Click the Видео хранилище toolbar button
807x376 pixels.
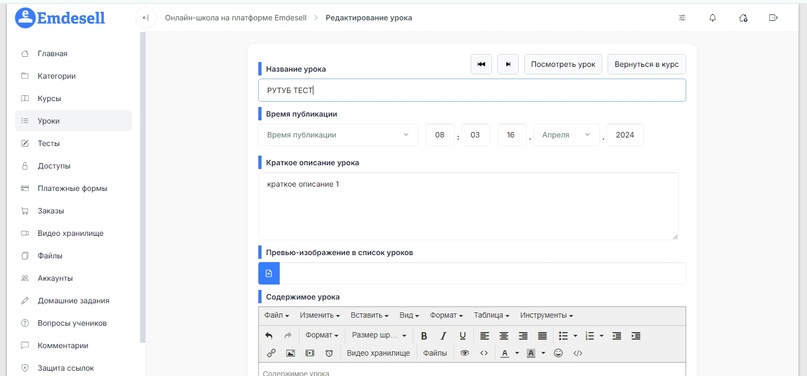pyautogui.click(x=378, y=353)
